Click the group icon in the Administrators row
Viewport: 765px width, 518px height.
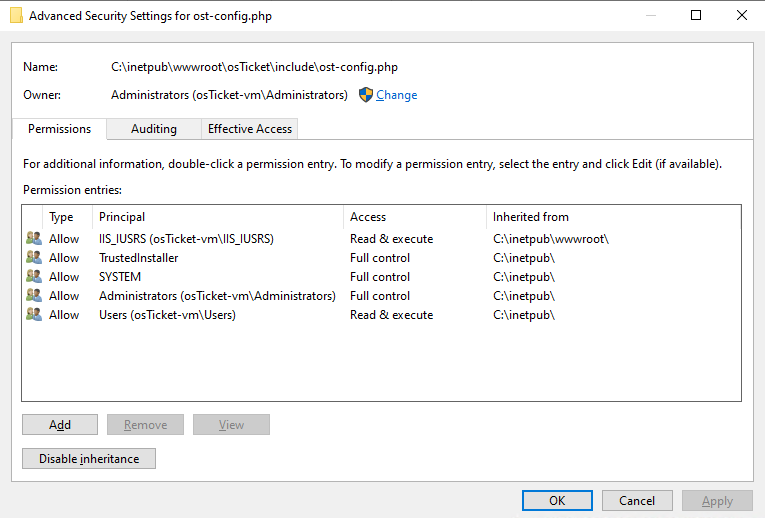coord(34,296)
